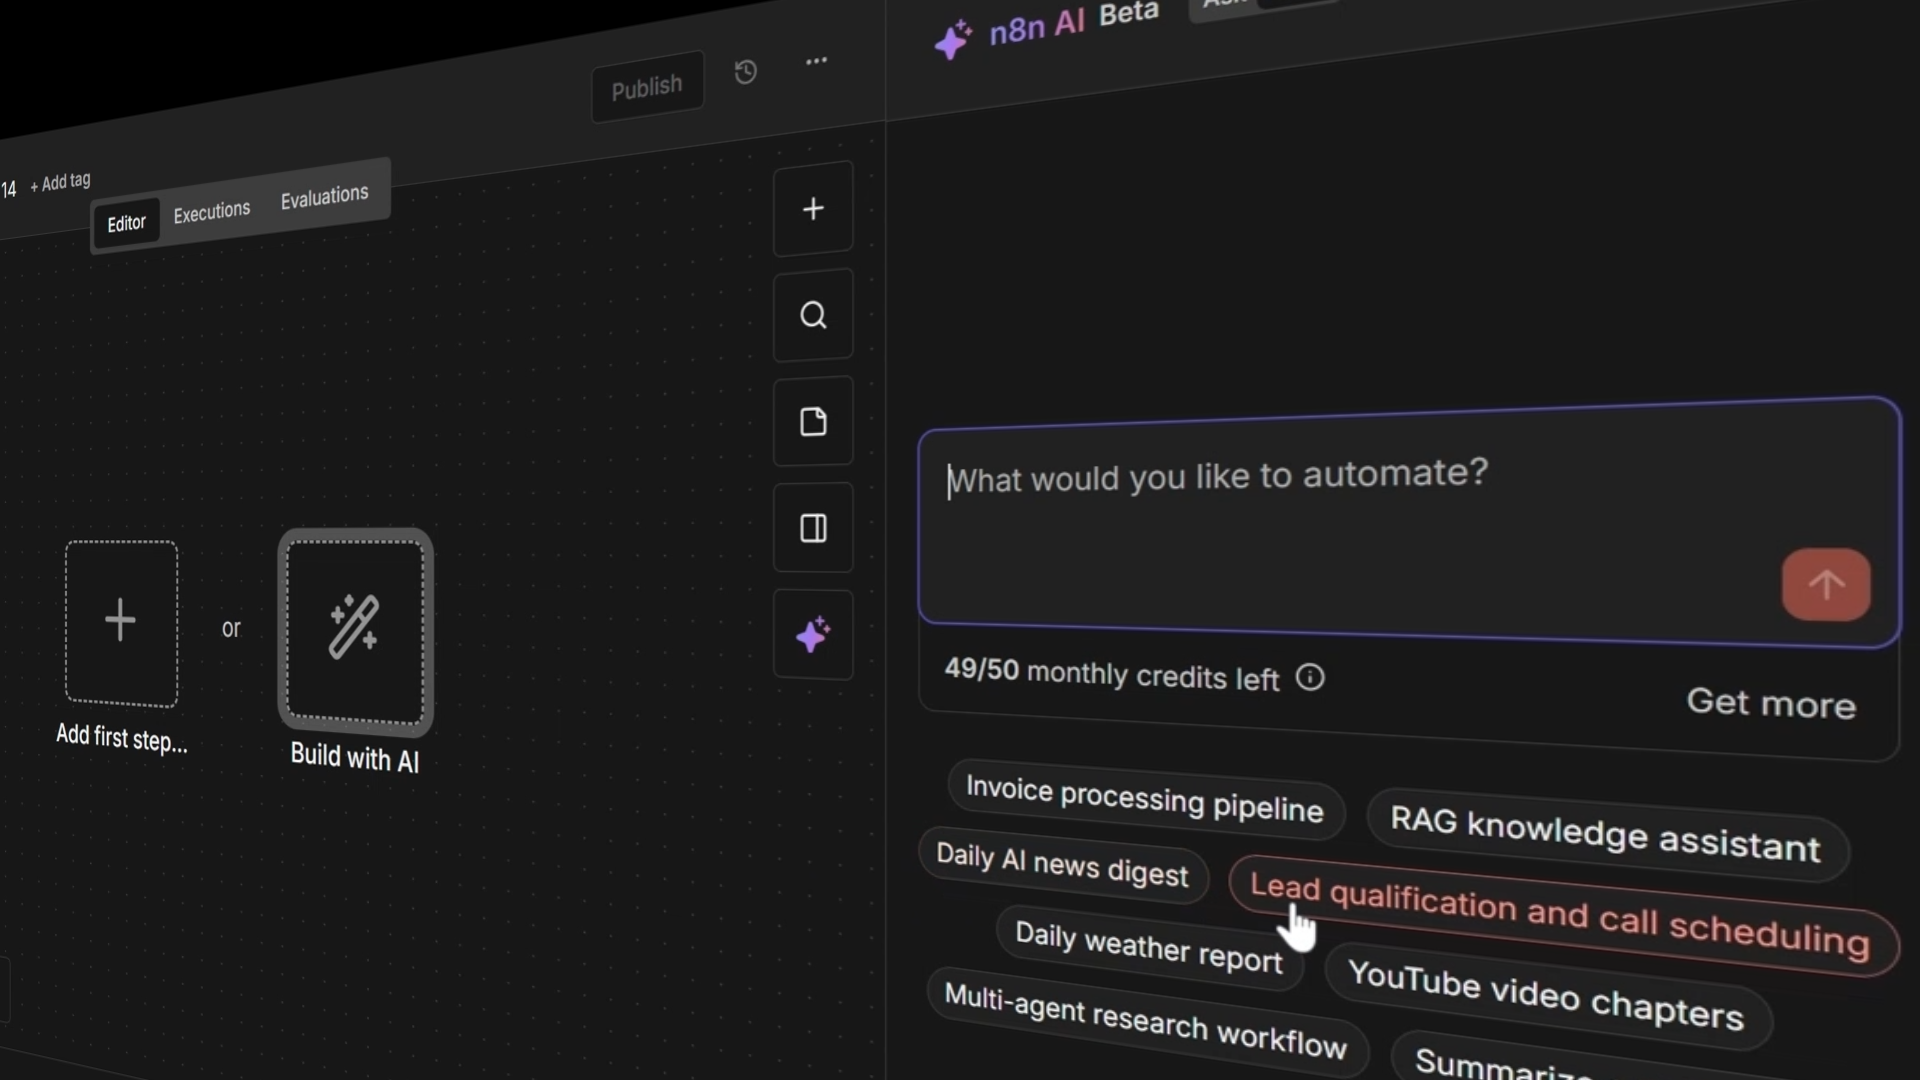Click the sticky note icon
This screenshot has width=1920, height=1080.
[x=813, y=422]
